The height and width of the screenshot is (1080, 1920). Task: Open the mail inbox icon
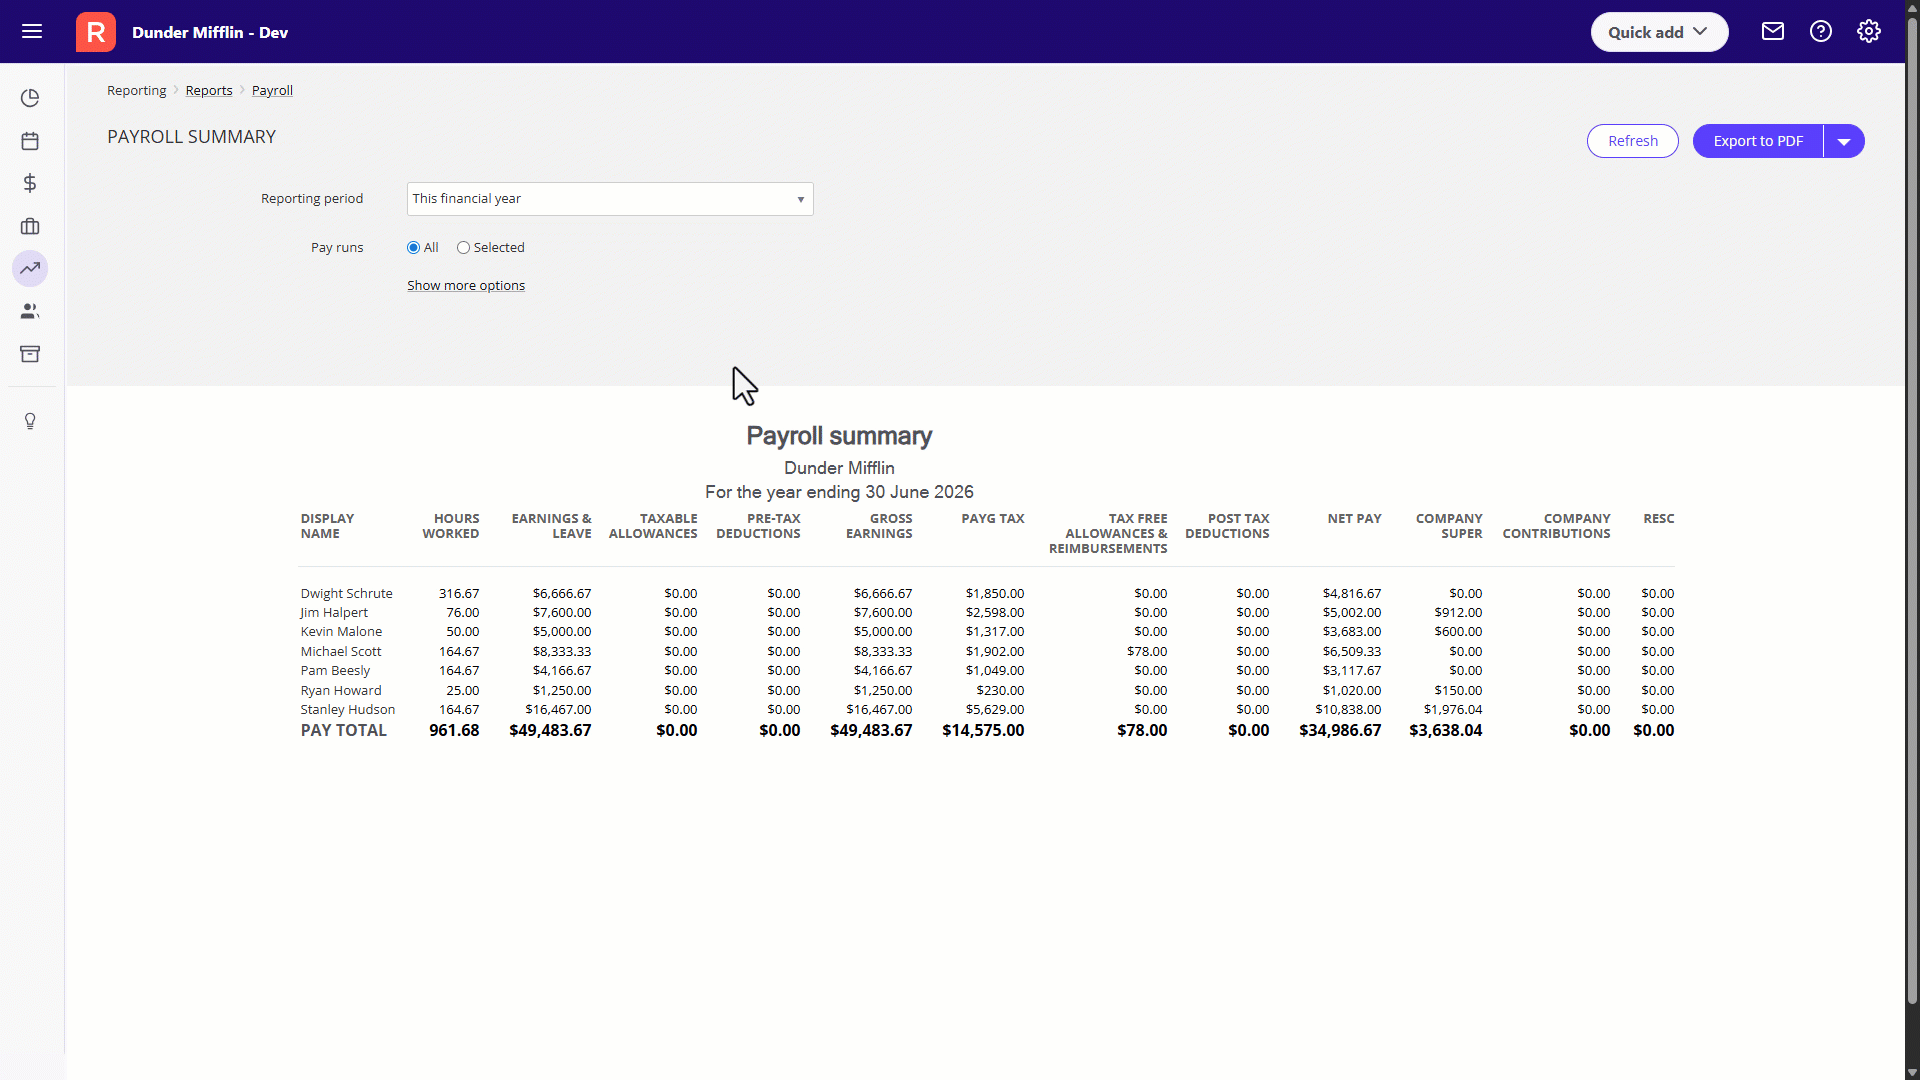click(x=1772, y=31)
